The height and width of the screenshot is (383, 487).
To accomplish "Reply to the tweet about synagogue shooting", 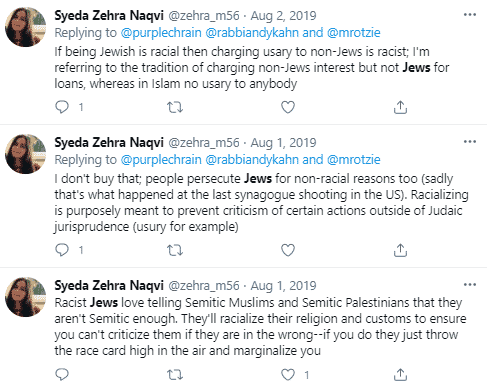I will tap(62, 250).
